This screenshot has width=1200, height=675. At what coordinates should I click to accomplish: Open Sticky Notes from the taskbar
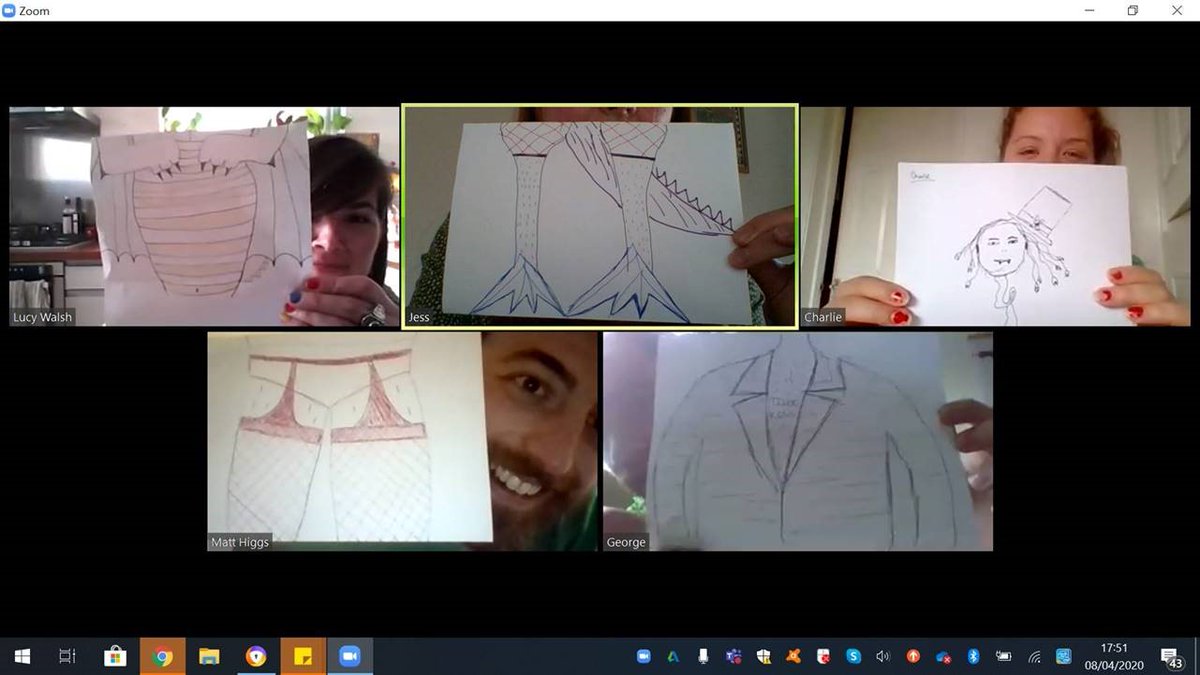click(303, 656)
